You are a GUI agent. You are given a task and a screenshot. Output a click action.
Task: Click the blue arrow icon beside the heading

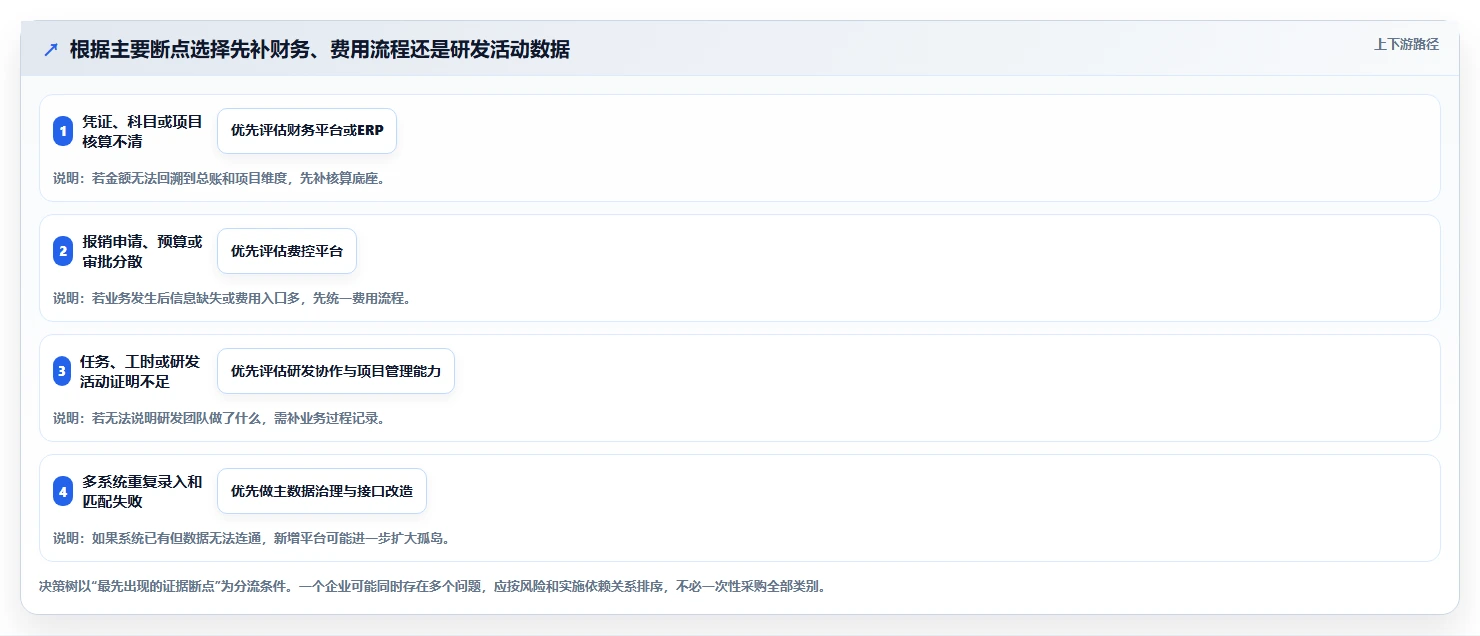tap(51, 50)
